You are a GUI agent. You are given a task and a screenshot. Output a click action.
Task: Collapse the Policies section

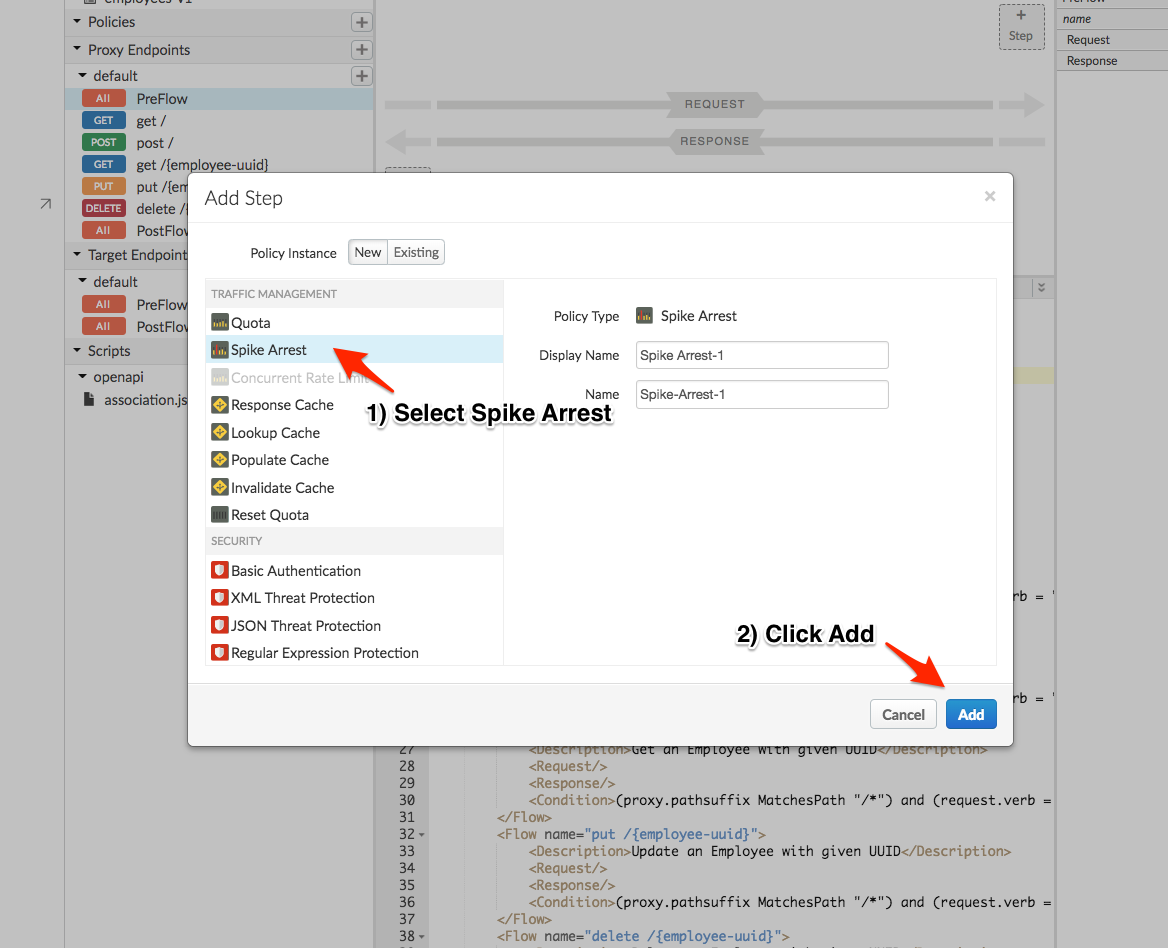[x=77, y=22]
